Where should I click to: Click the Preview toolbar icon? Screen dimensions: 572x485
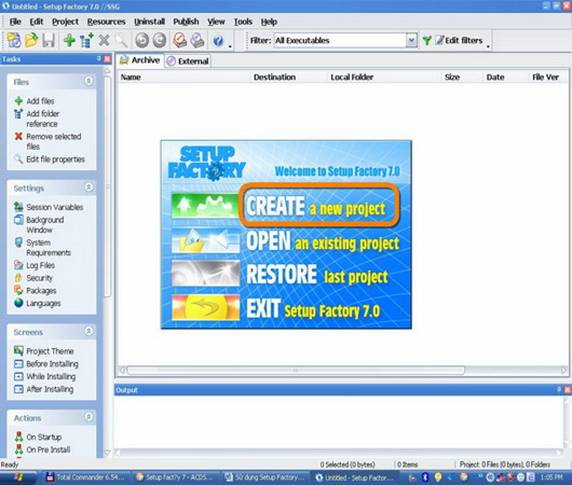pos(197,40)
